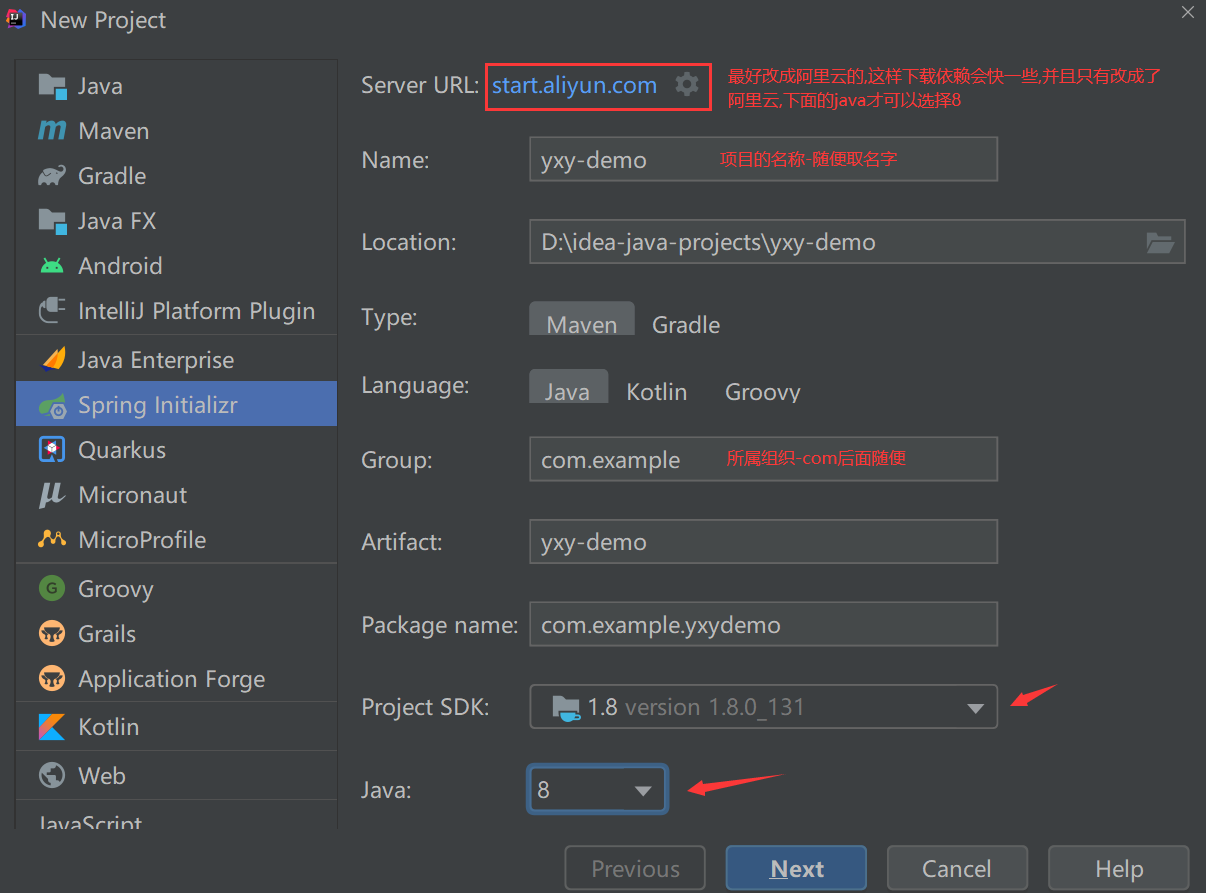The image size is (1206, 893).
Task: Select Web generator entry
Action: (x=176, y=776)
